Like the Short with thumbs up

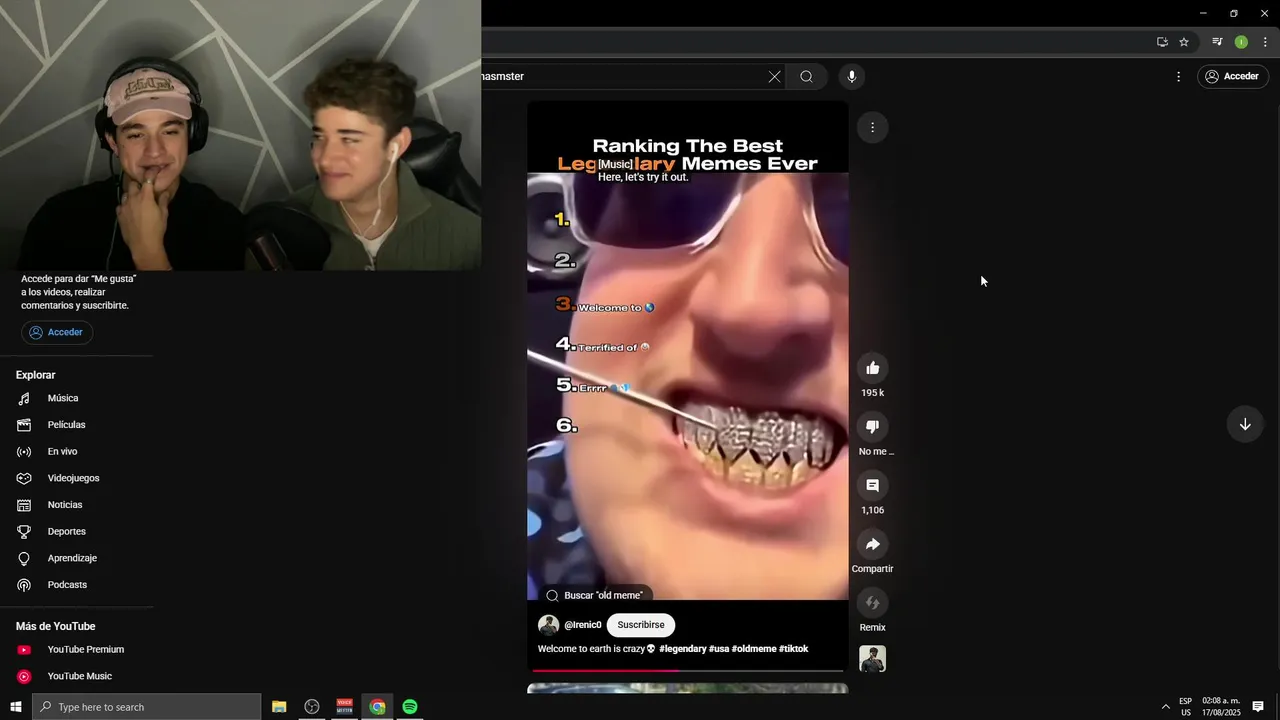click(872, 368)
